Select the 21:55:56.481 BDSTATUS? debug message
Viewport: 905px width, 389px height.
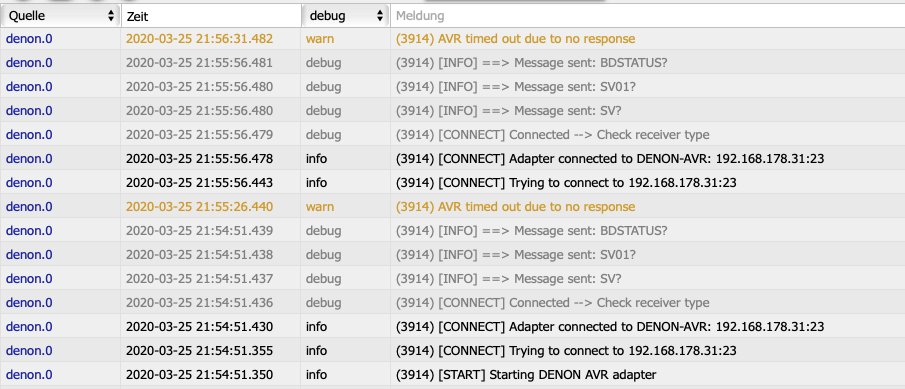click(532, 62)
